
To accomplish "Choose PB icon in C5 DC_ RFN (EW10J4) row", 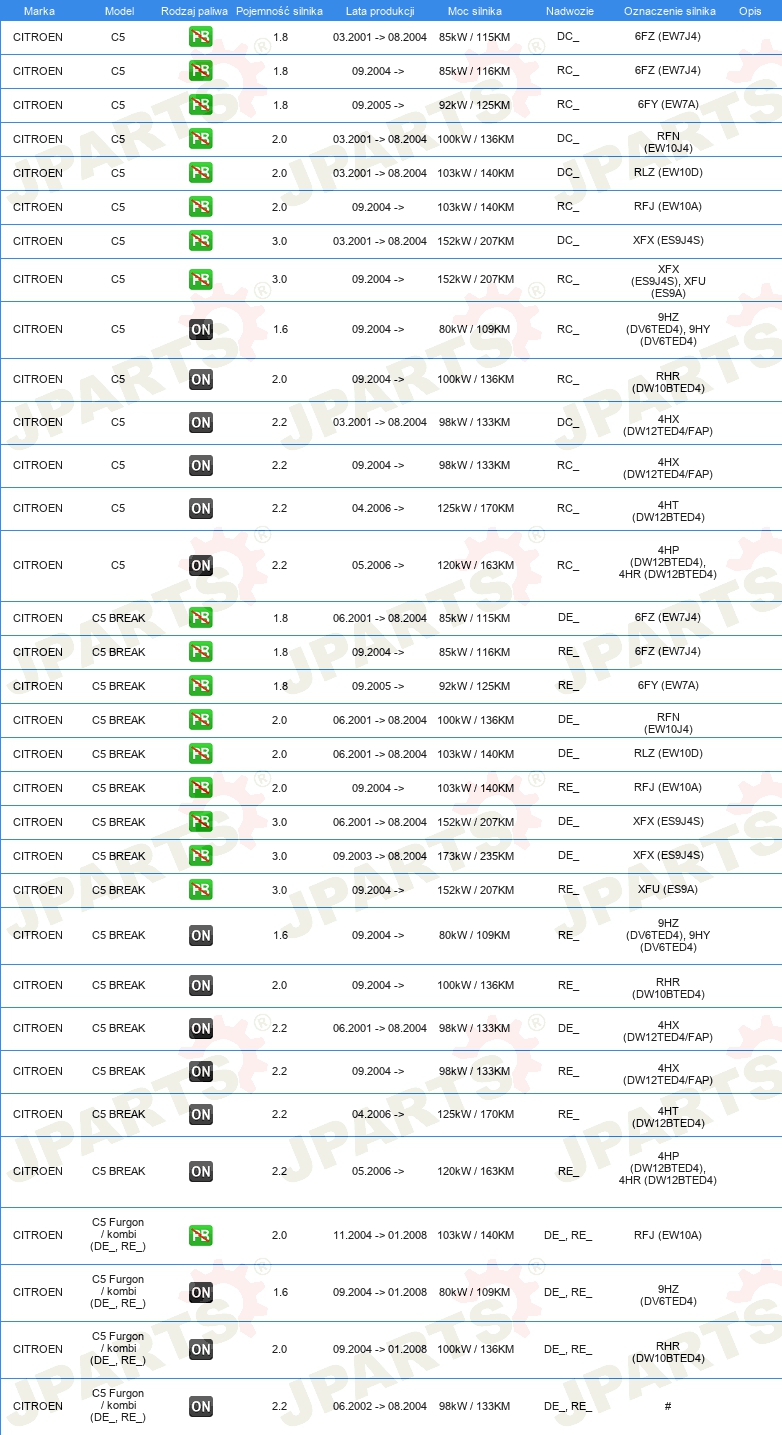I will [x=200, y=139].
